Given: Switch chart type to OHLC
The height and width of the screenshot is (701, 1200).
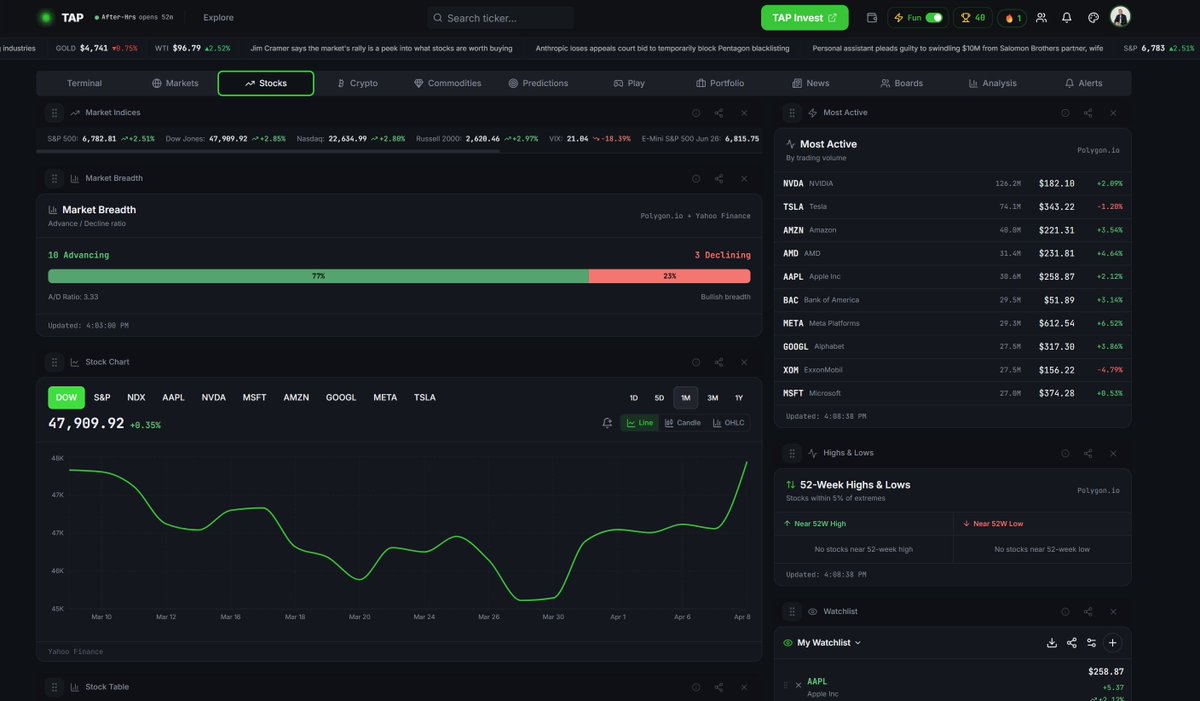Looking at the screenshot, I should [x=729, y=423].
